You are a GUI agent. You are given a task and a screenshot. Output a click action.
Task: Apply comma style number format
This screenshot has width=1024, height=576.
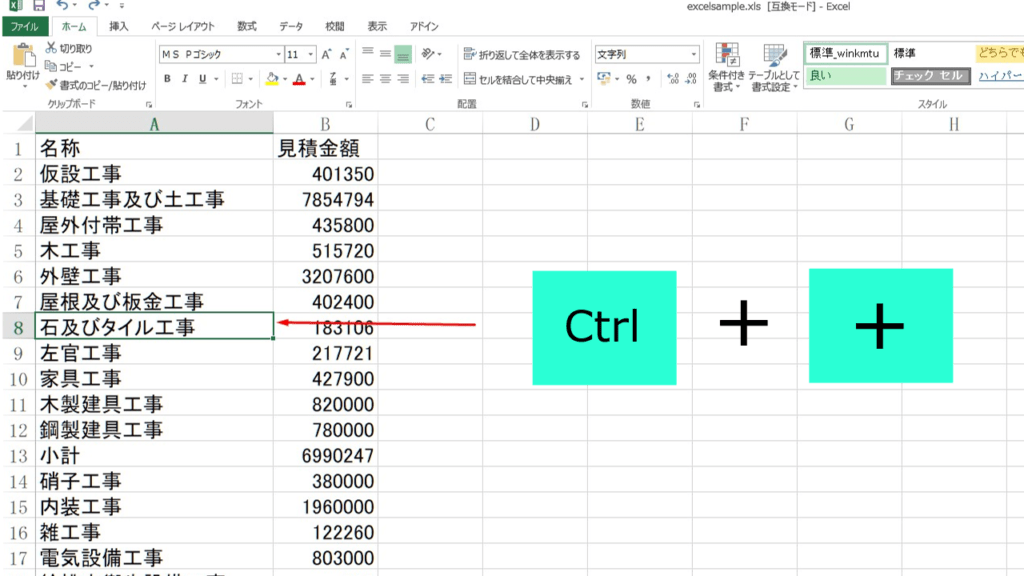pos(648,79)
